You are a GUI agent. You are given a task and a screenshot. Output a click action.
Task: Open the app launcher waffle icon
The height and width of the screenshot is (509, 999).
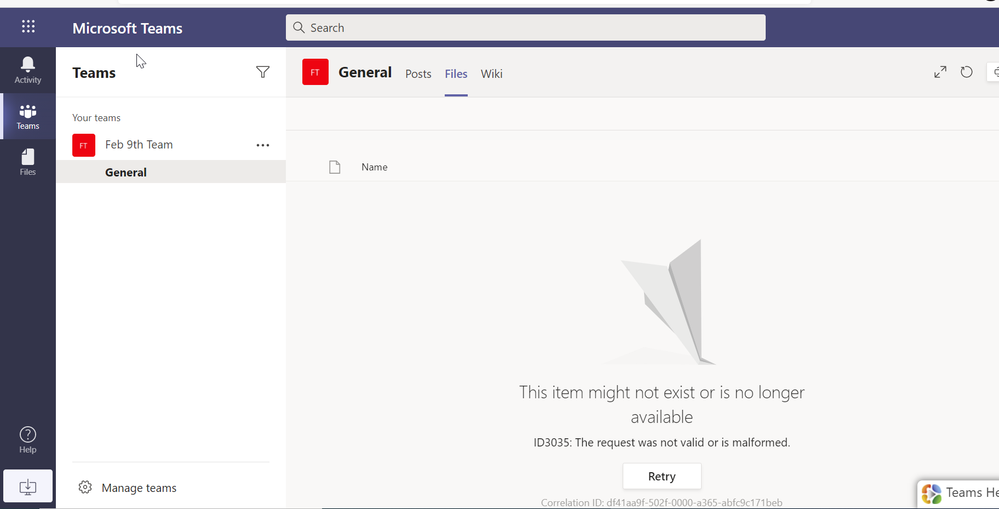pos(28,26)
